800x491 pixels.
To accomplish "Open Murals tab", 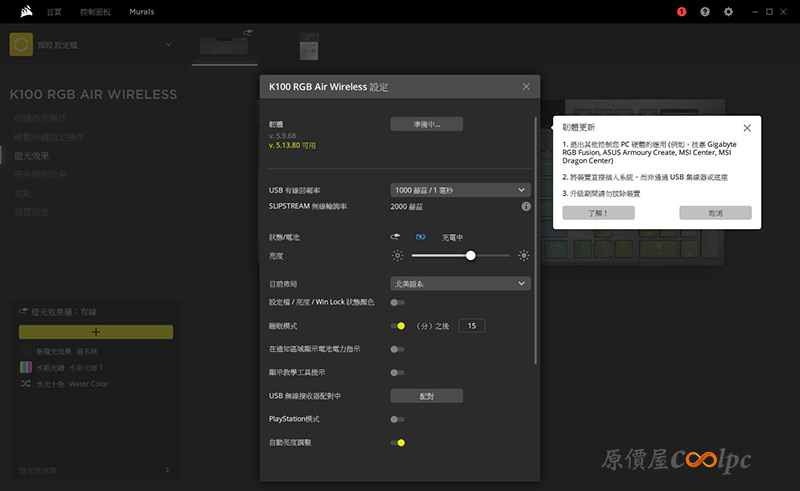I will (x=141, y=12).
